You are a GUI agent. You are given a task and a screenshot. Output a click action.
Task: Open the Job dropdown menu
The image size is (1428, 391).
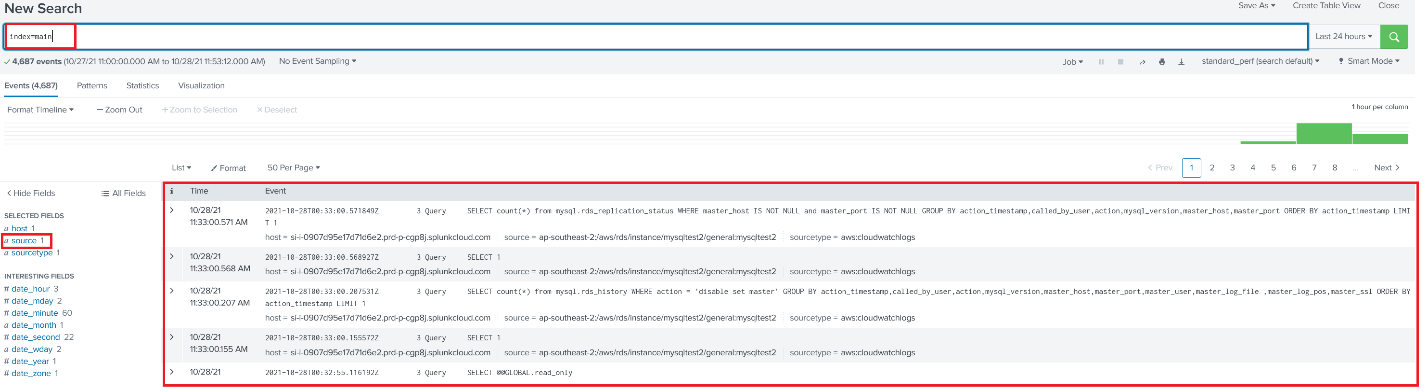point(1073,62)
